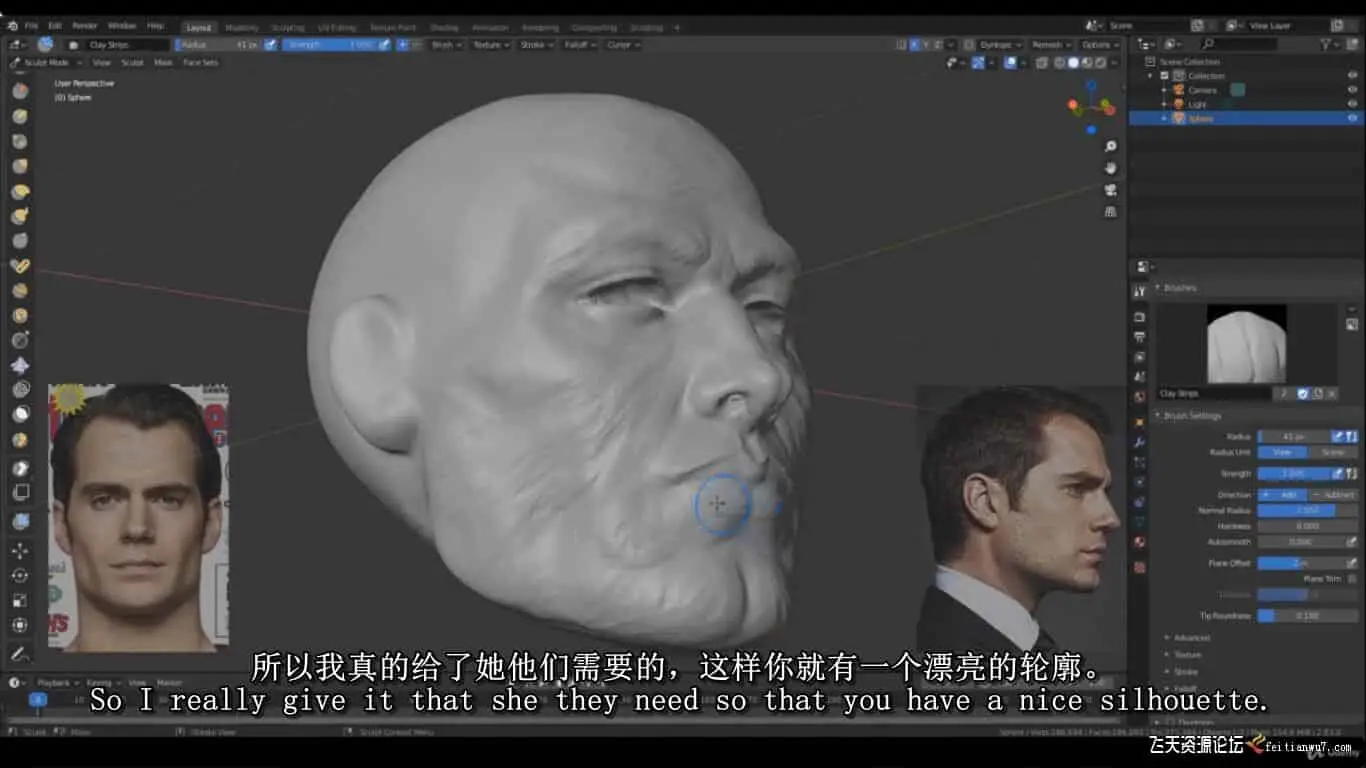Switch viewport shading to Rendered
This screenshot has height=768, width=1366.
(x=1101, y=62)
